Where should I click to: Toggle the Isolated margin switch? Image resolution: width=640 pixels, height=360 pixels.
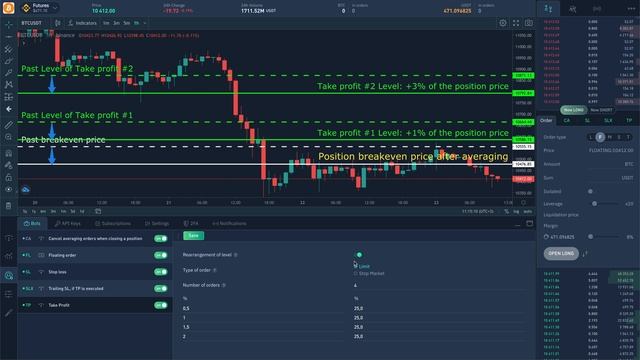coord(591,191)
